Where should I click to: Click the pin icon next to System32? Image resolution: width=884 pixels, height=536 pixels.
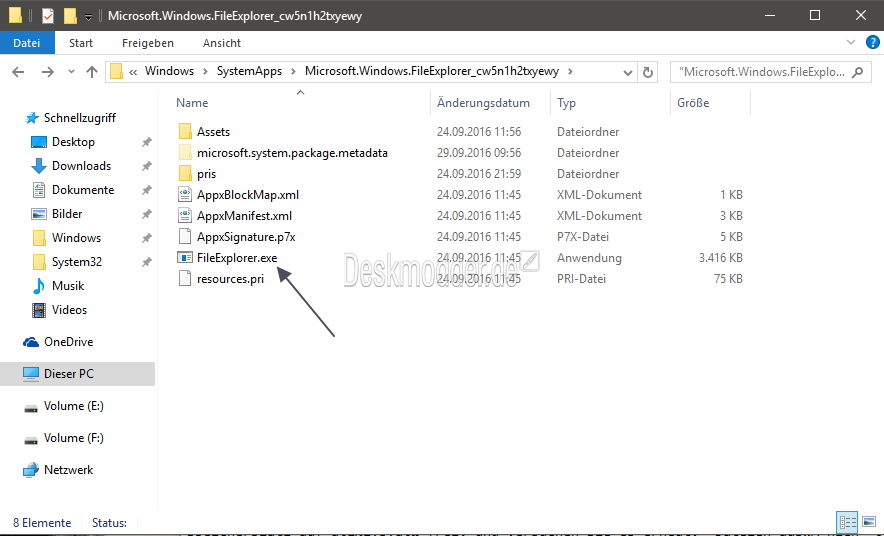[147, 262]
